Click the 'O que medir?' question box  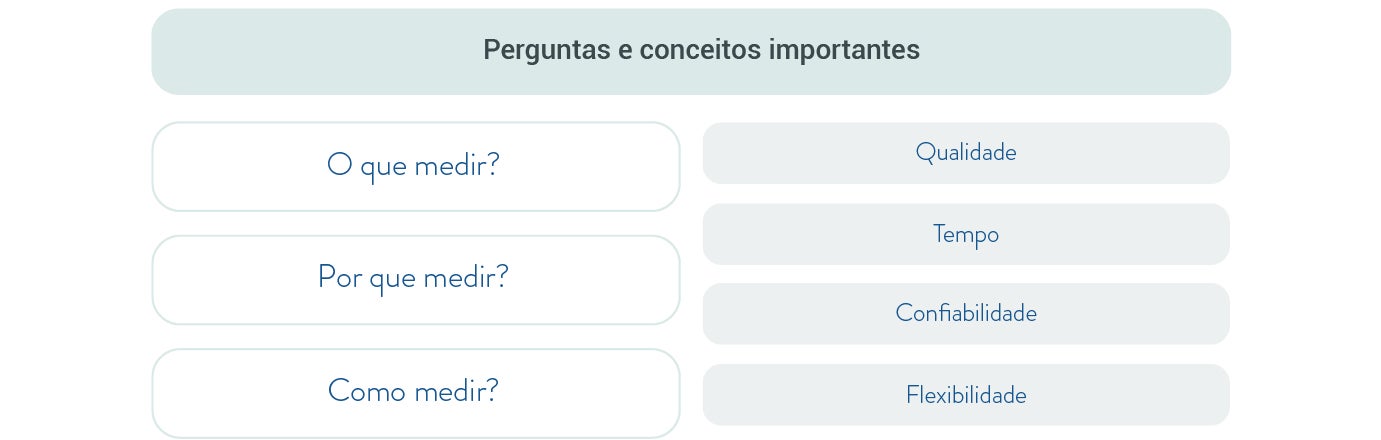pyautogui.click(x=415, y=166)
